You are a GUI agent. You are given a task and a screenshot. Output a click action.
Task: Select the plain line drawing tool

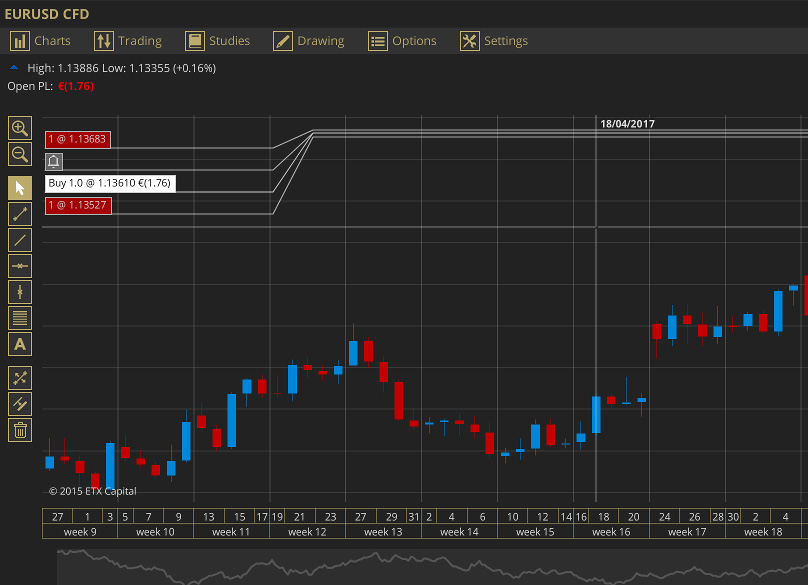20,240
